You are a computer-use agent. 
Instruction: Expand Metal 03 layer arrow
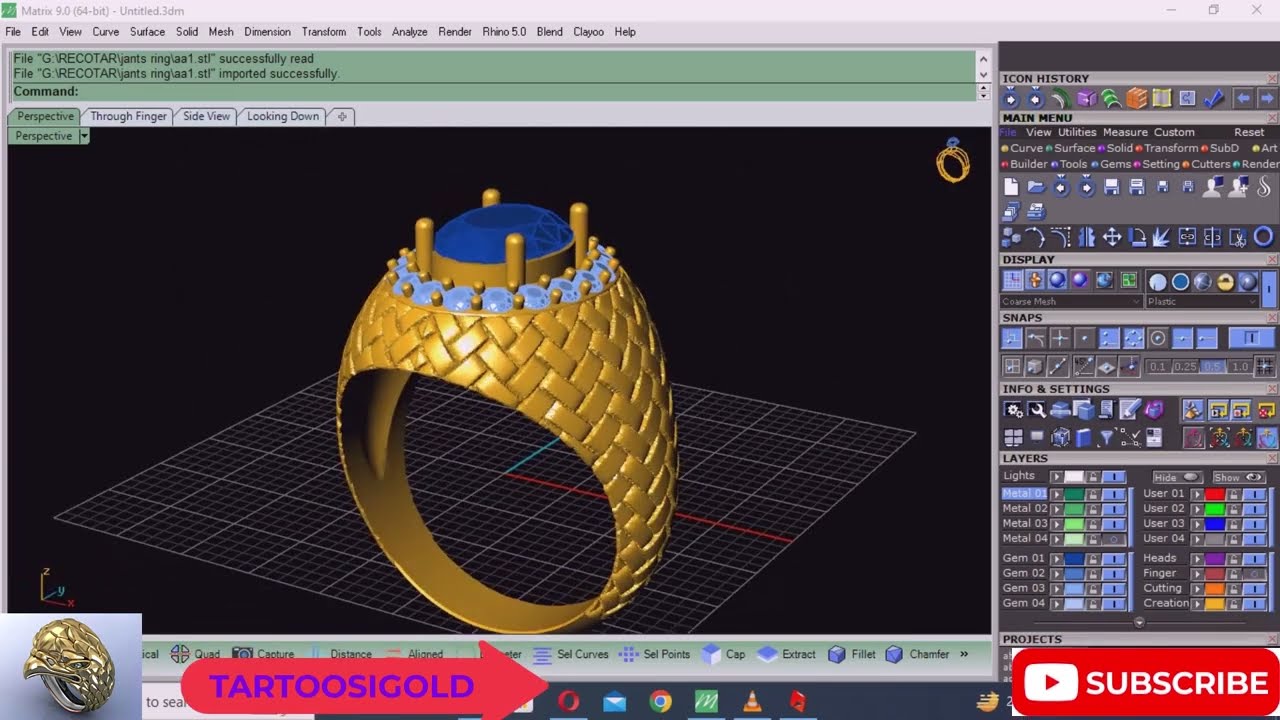click(1057, 524)
